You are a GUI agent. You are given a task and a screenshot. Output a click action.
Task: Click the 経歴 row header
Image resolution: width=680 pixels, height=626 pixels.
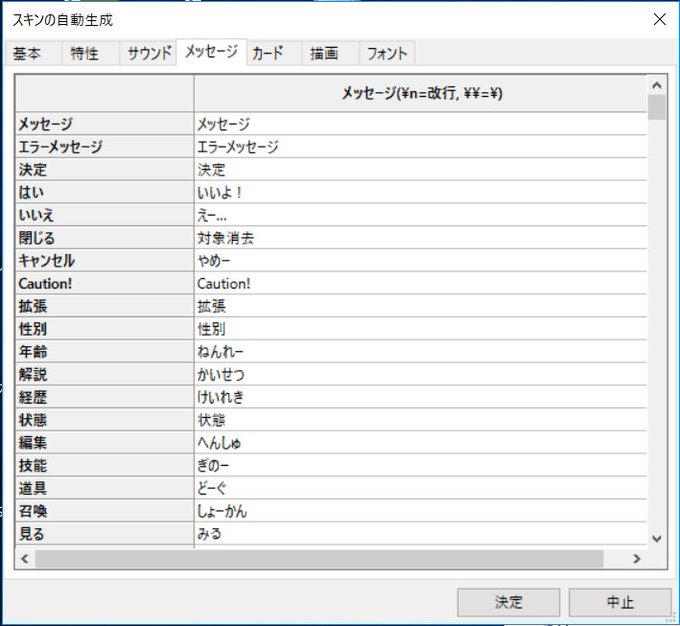point(105,397)
